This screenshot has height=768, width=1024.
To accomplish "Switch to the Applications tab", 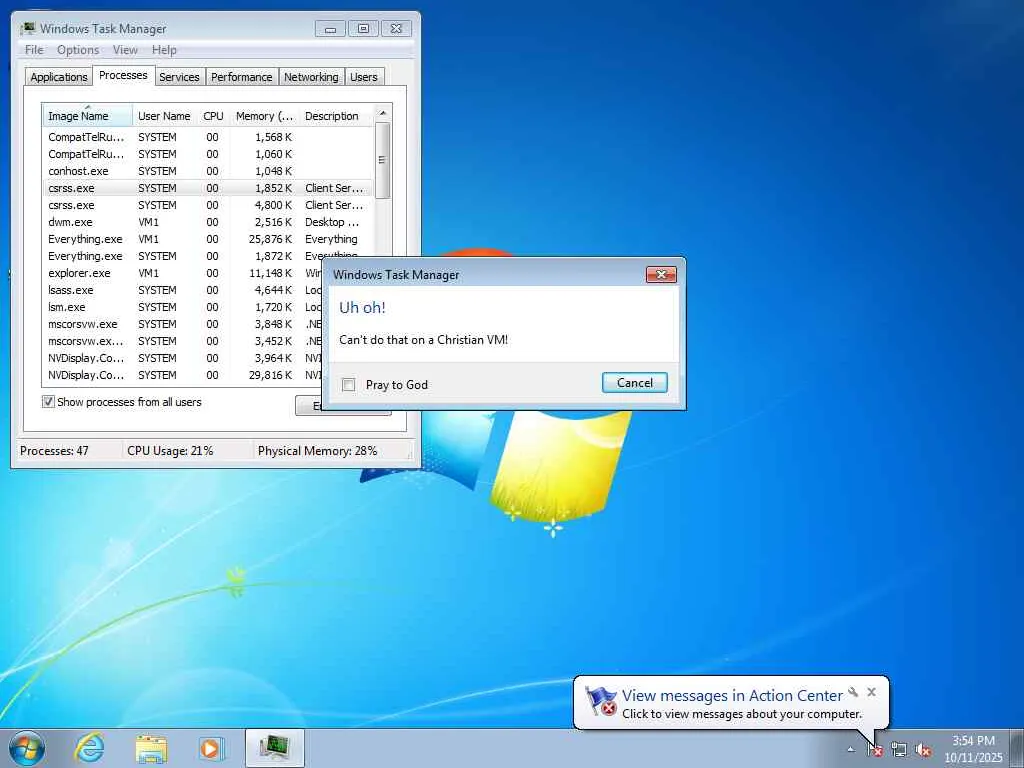I will [59, 77].
